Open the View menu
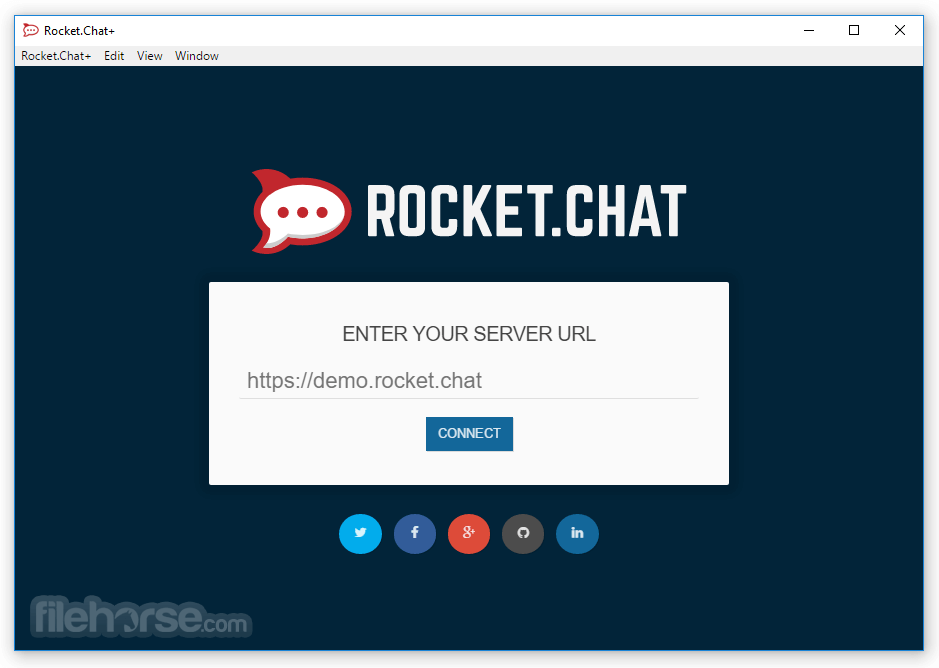Viewport: 939px width, 668px height. tap(150, 56)
